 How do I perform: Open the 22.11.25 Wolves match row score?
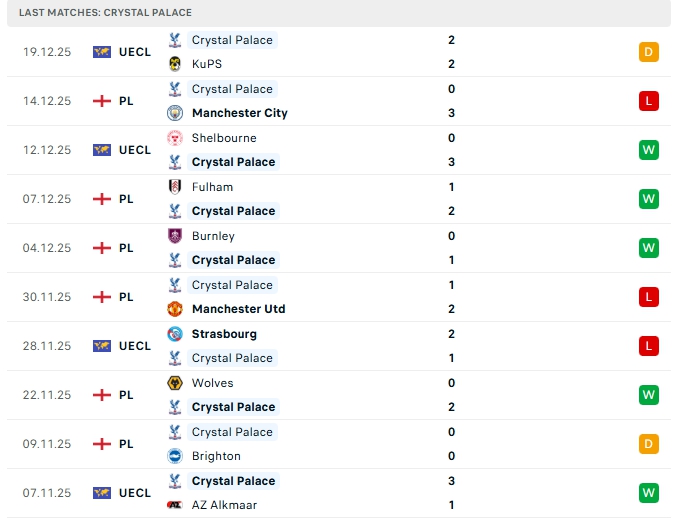(x=452, y=395)
